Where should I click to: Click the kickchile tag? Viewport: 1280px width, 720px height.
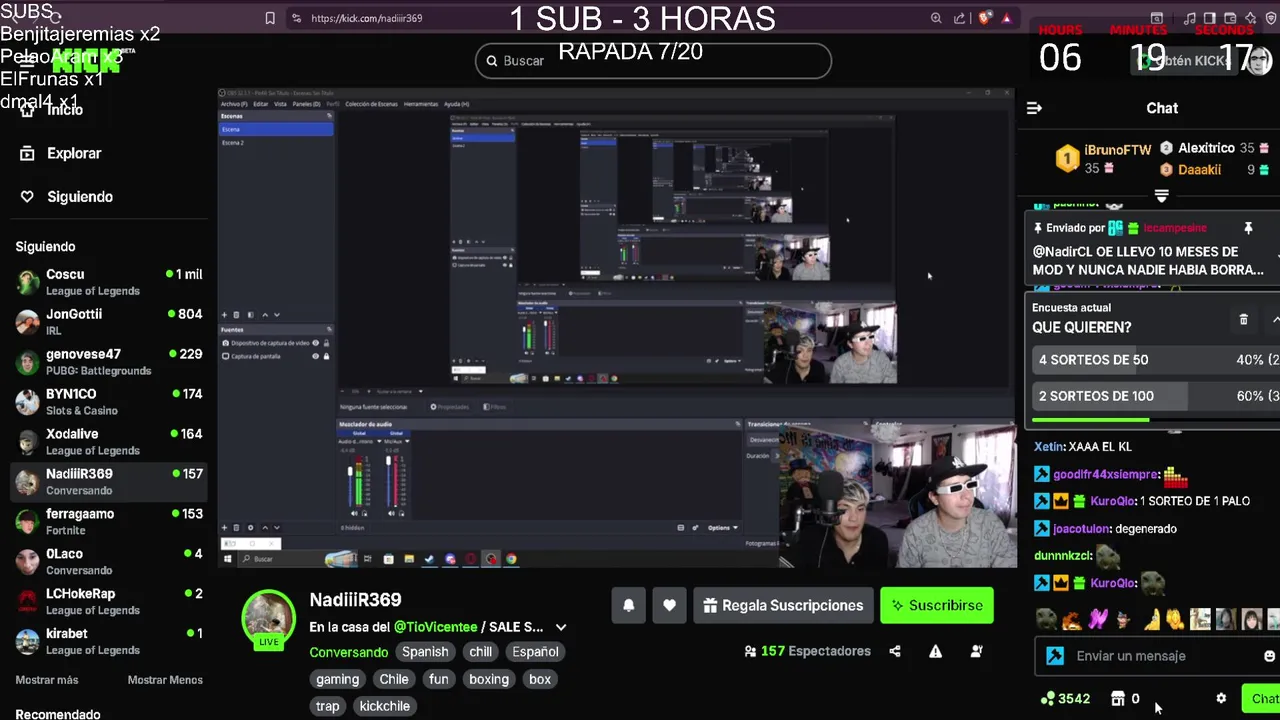(385, 706)
